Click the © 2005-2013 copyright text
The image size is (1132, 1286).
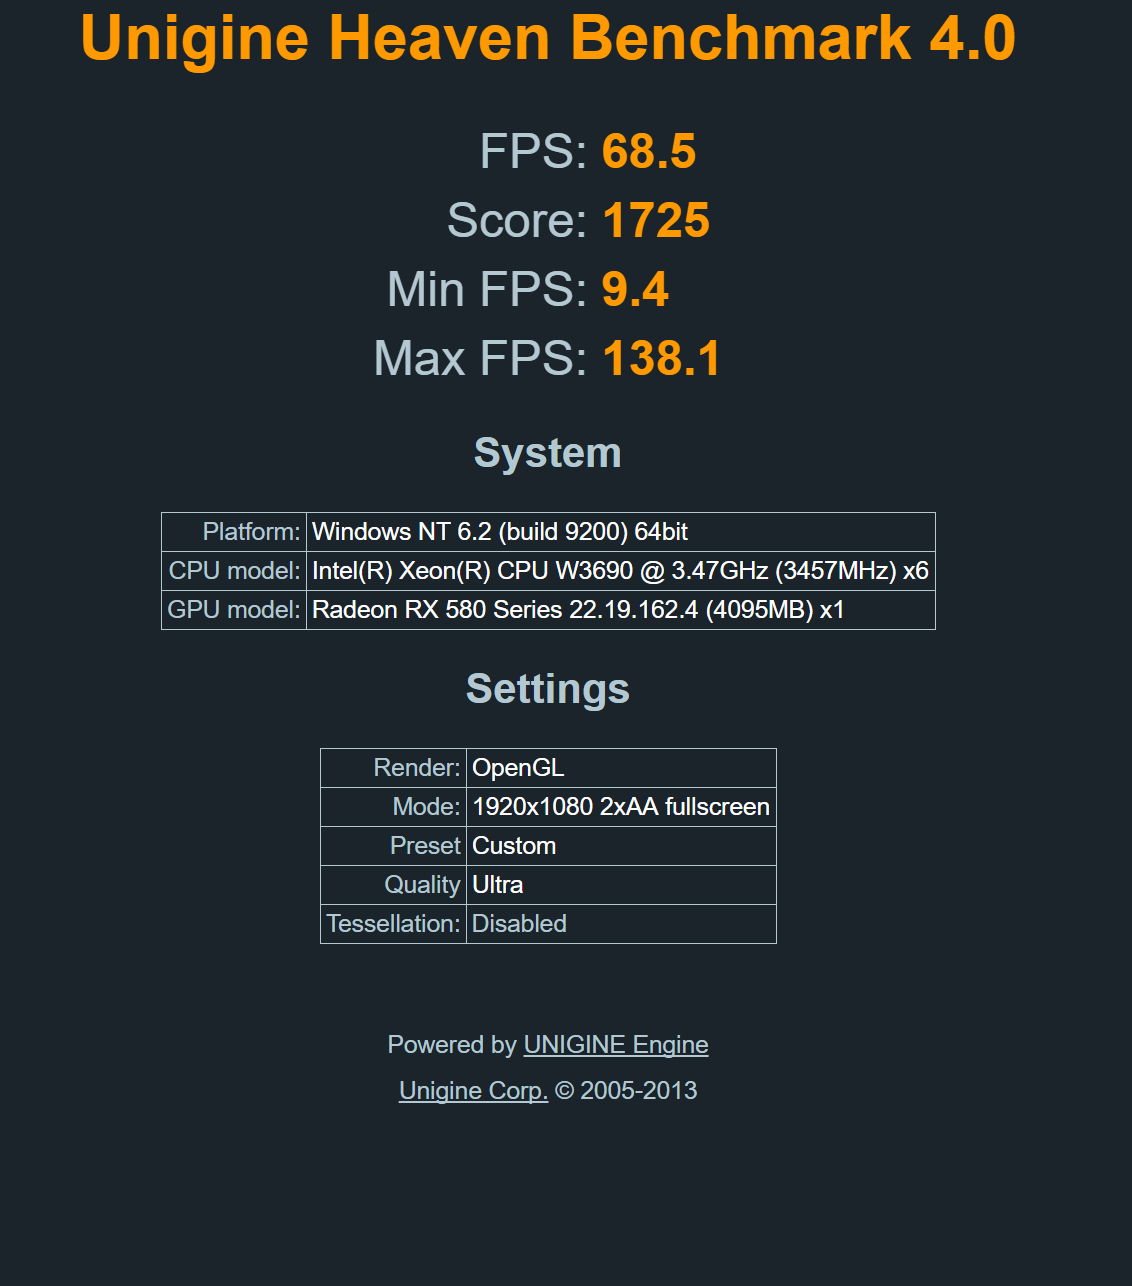[x=626, y=1091]
